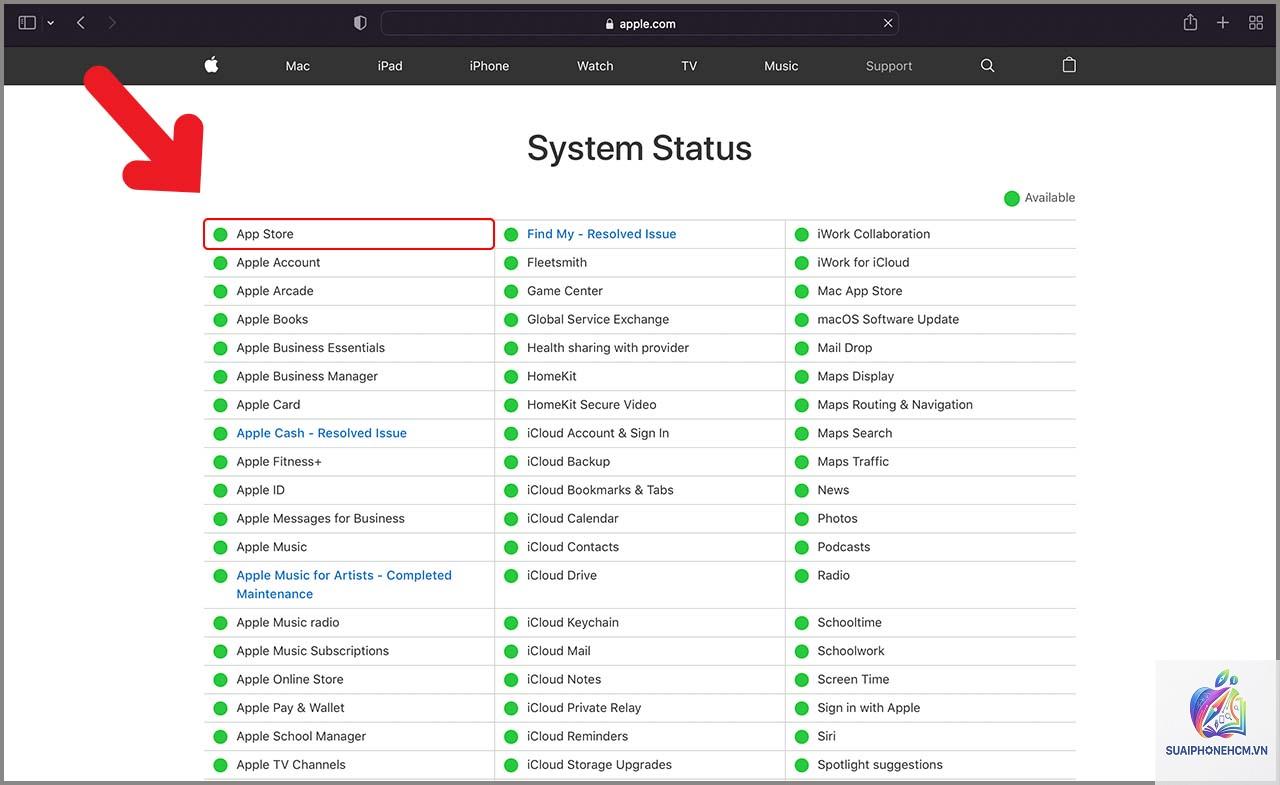Open the iPad menu

click(390, 66)
